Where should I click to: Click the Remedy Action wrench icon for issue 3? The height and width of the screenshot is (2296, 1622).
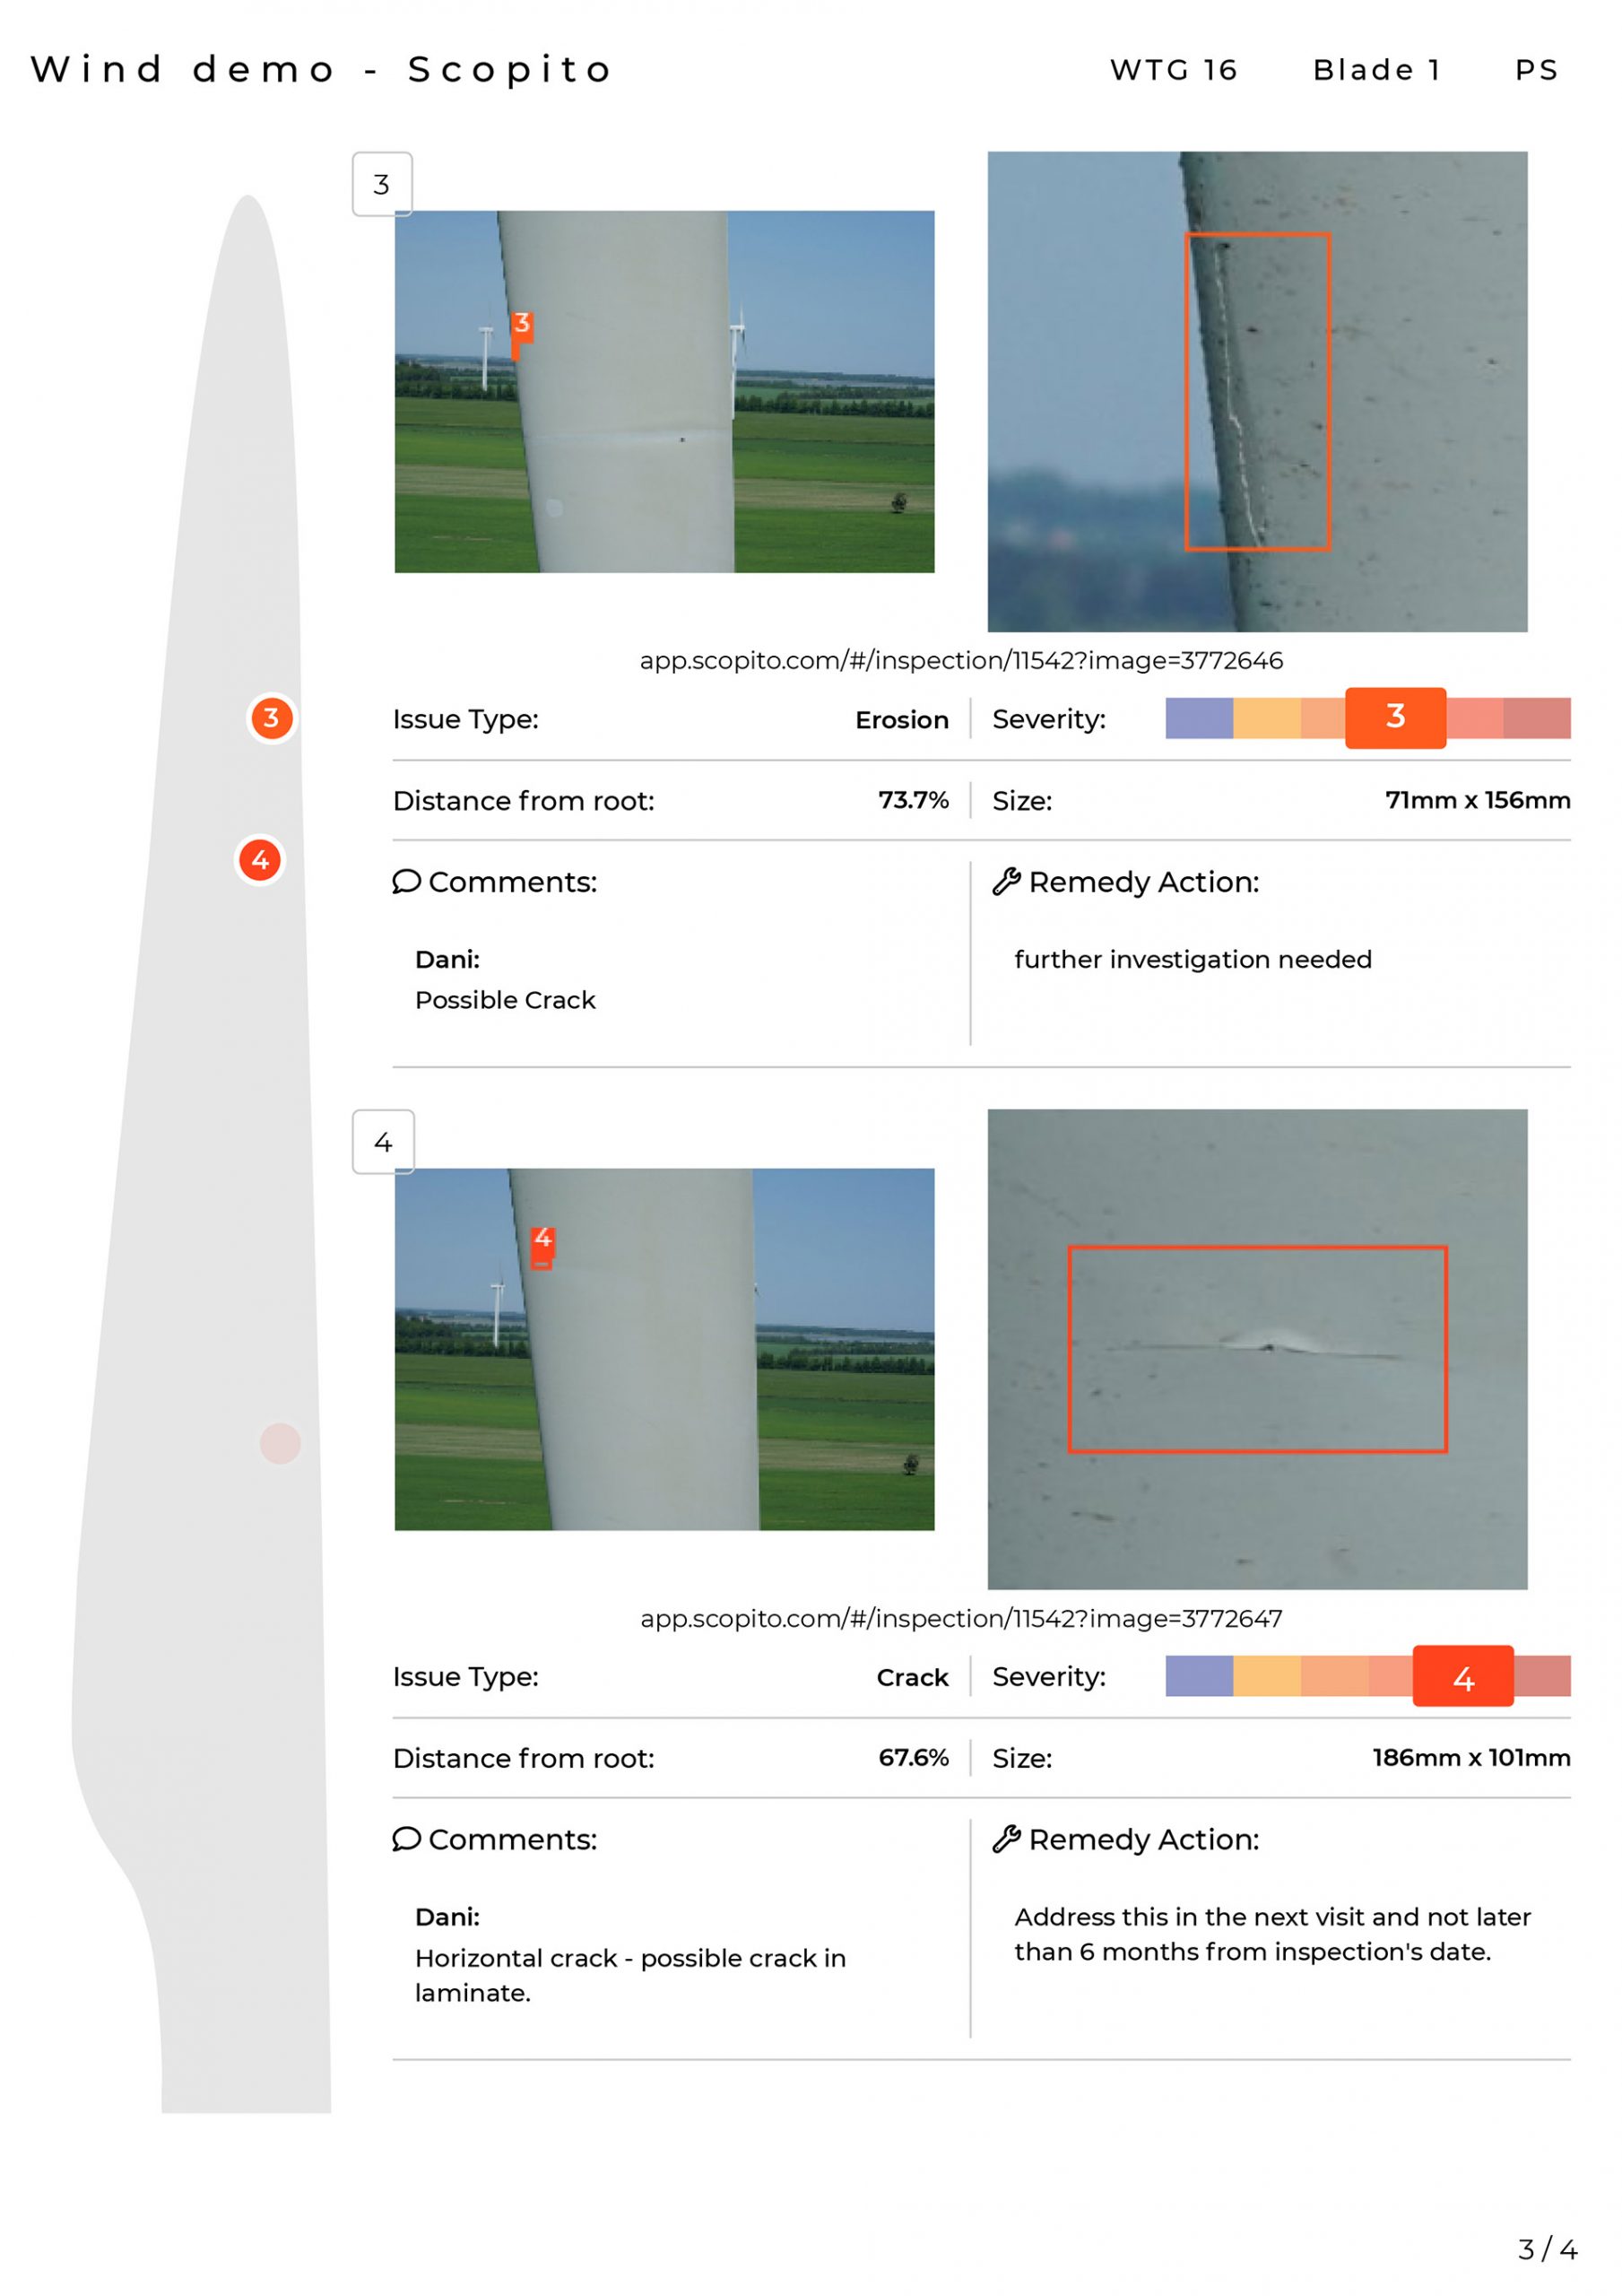point(1006,881)
